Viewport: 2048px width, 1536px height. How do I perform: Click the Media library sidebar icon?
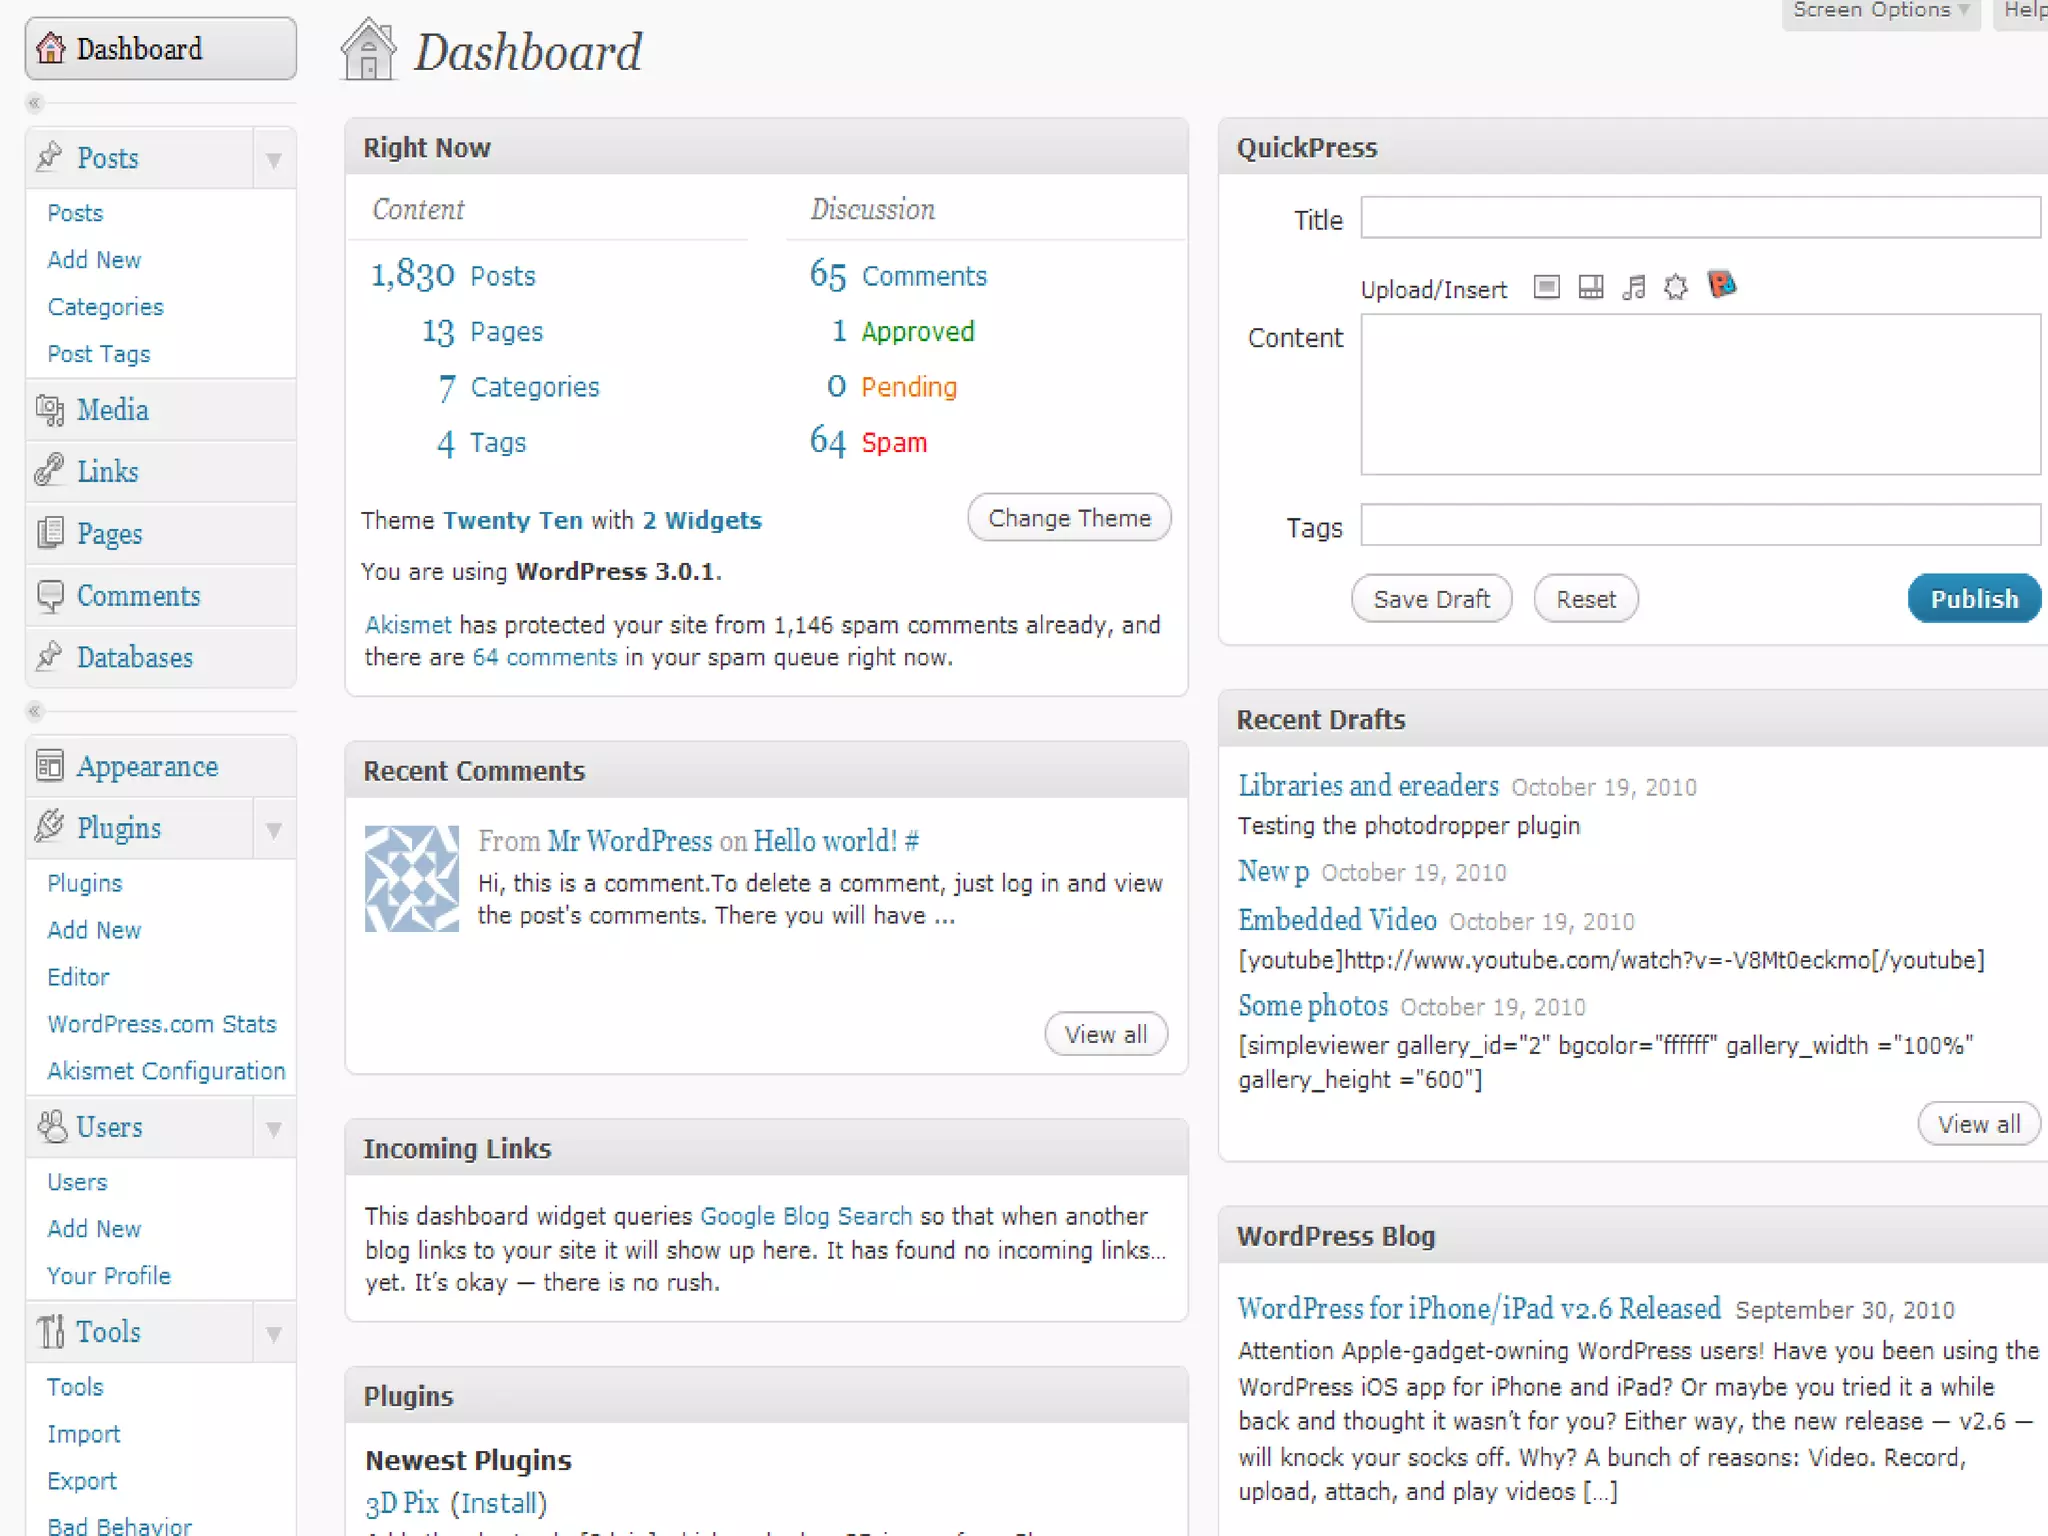50,410
